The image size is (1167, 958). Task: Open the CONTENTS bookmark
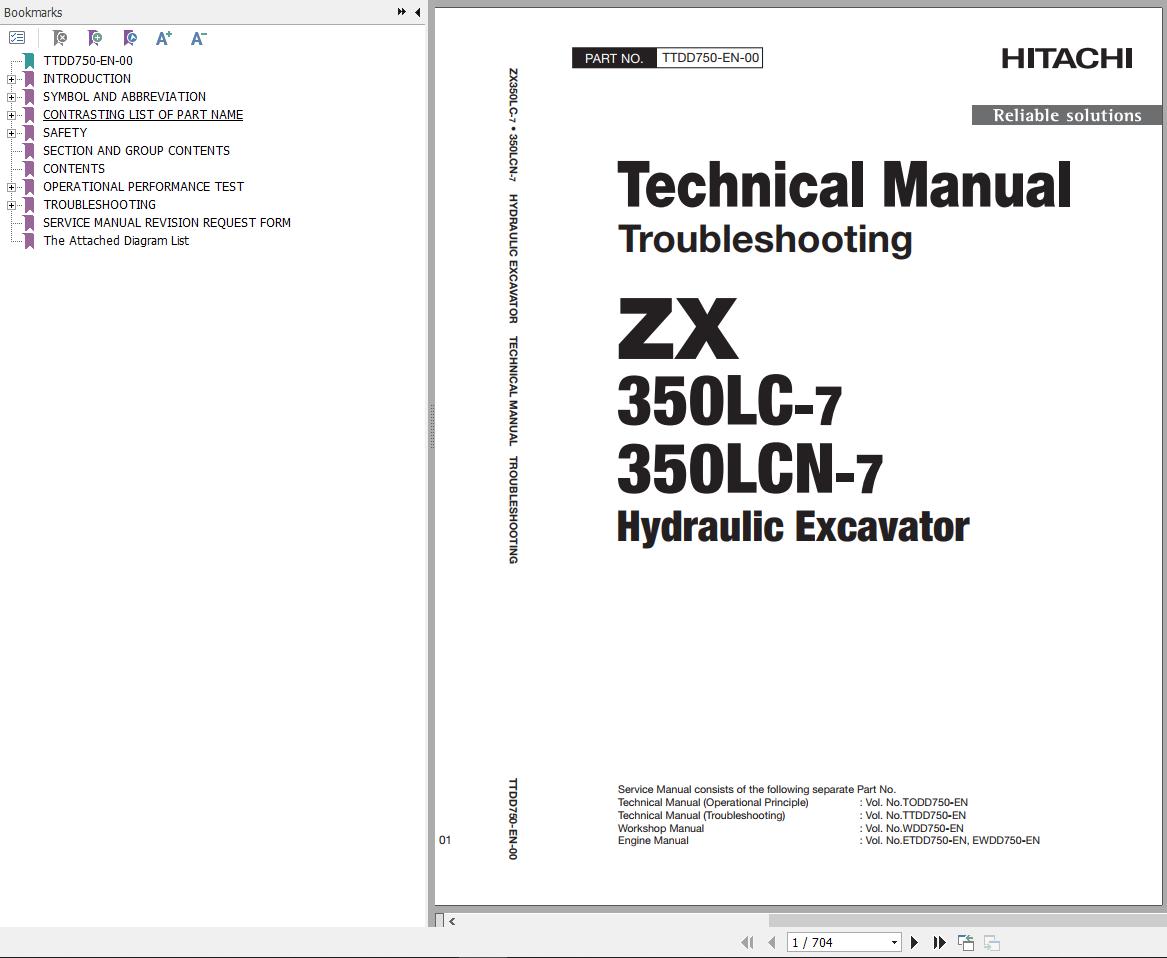[x=74, y=169]
